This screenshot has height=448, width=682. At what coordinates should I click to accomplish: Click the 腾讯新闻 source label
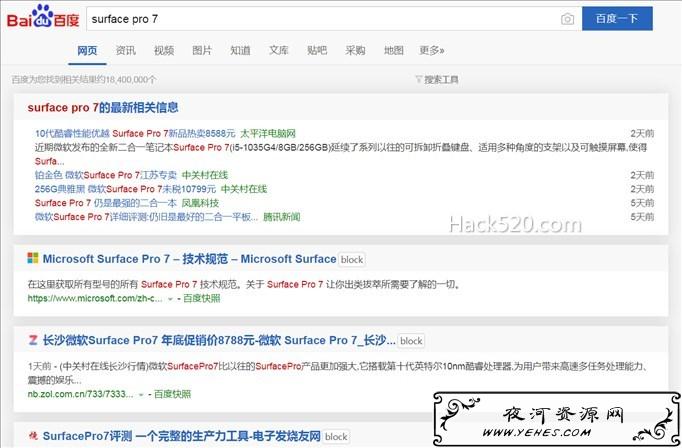coord(281,217)
